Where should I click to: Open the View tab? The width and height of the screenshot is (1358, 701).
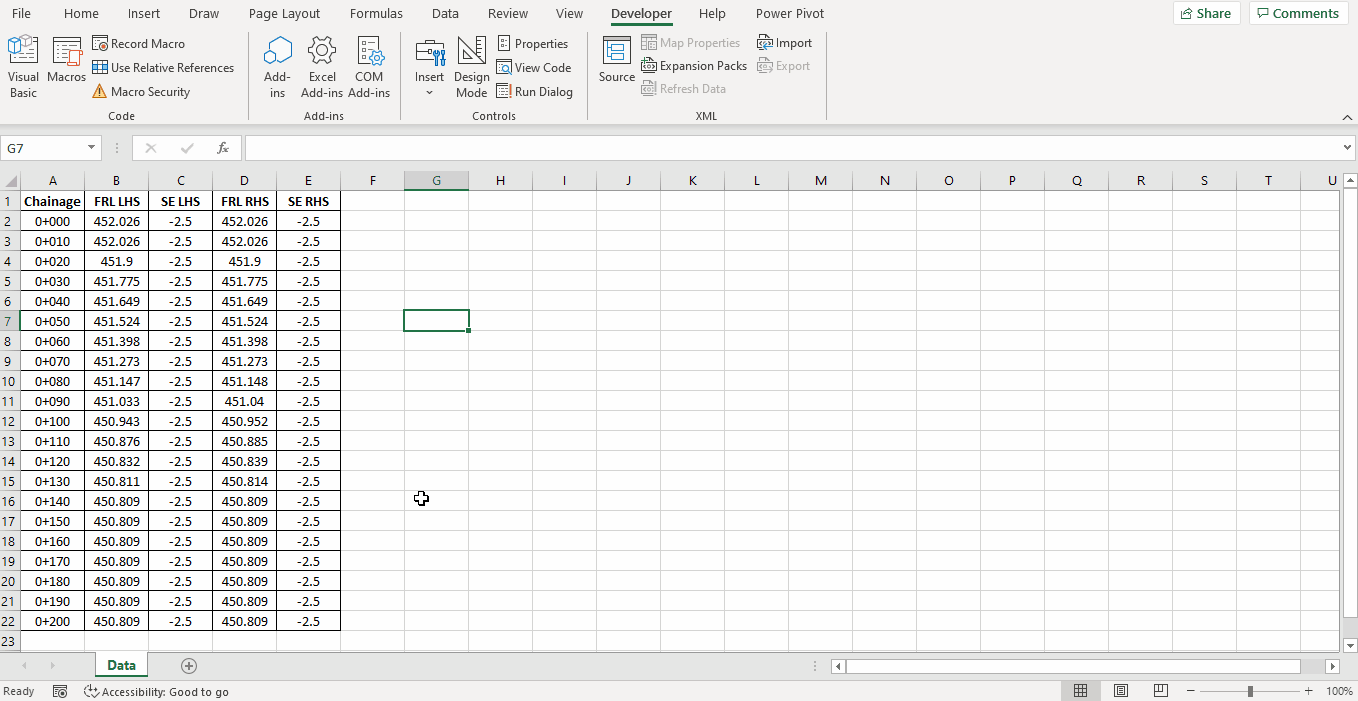[x=569, y=14]
